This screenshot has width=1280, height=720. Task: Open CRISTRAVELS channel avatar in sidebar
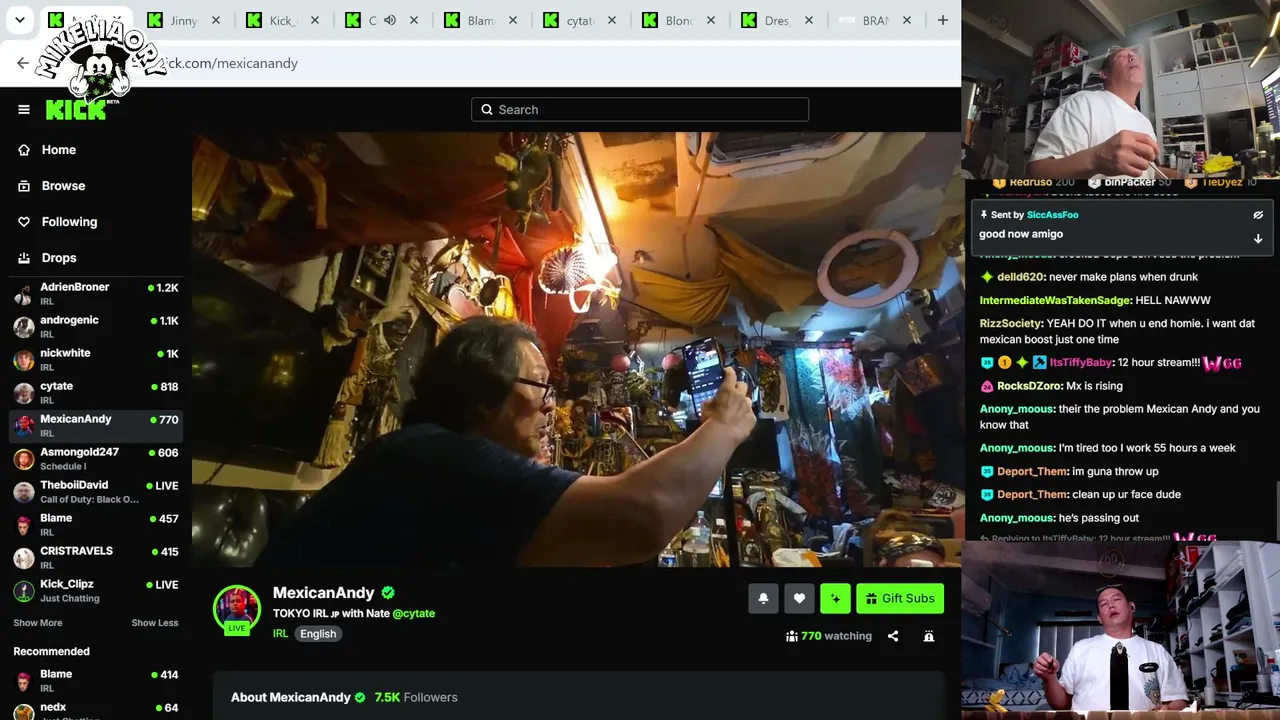click(x=23, y=558)
